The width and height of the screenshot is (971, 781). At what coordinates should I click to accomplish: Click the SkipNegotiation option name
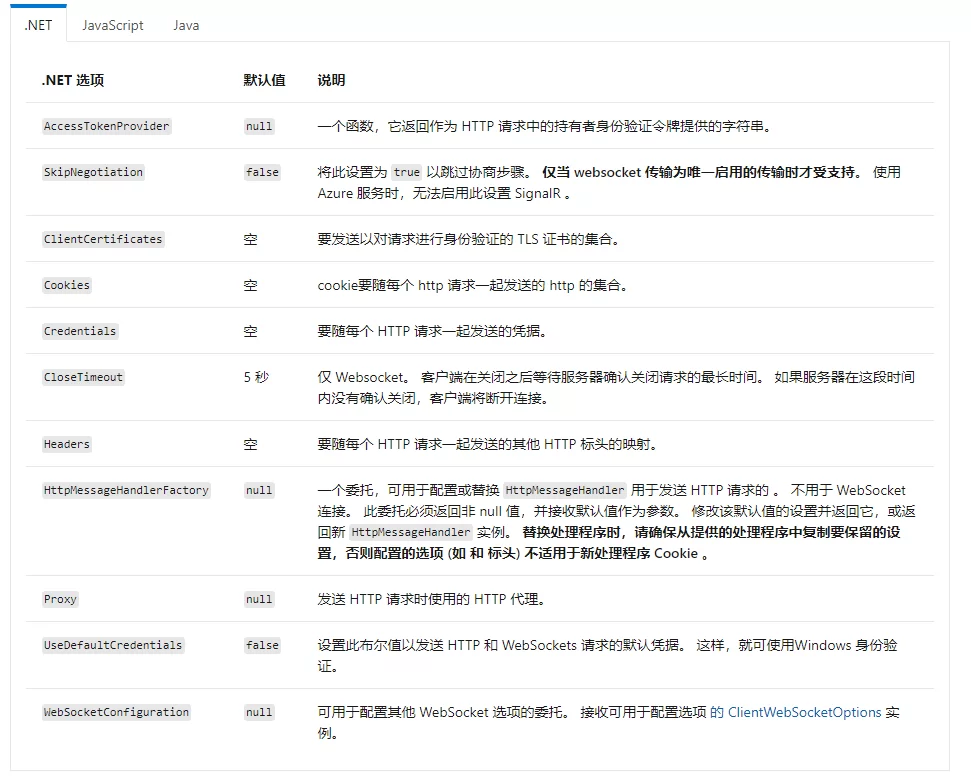(94, 172)
